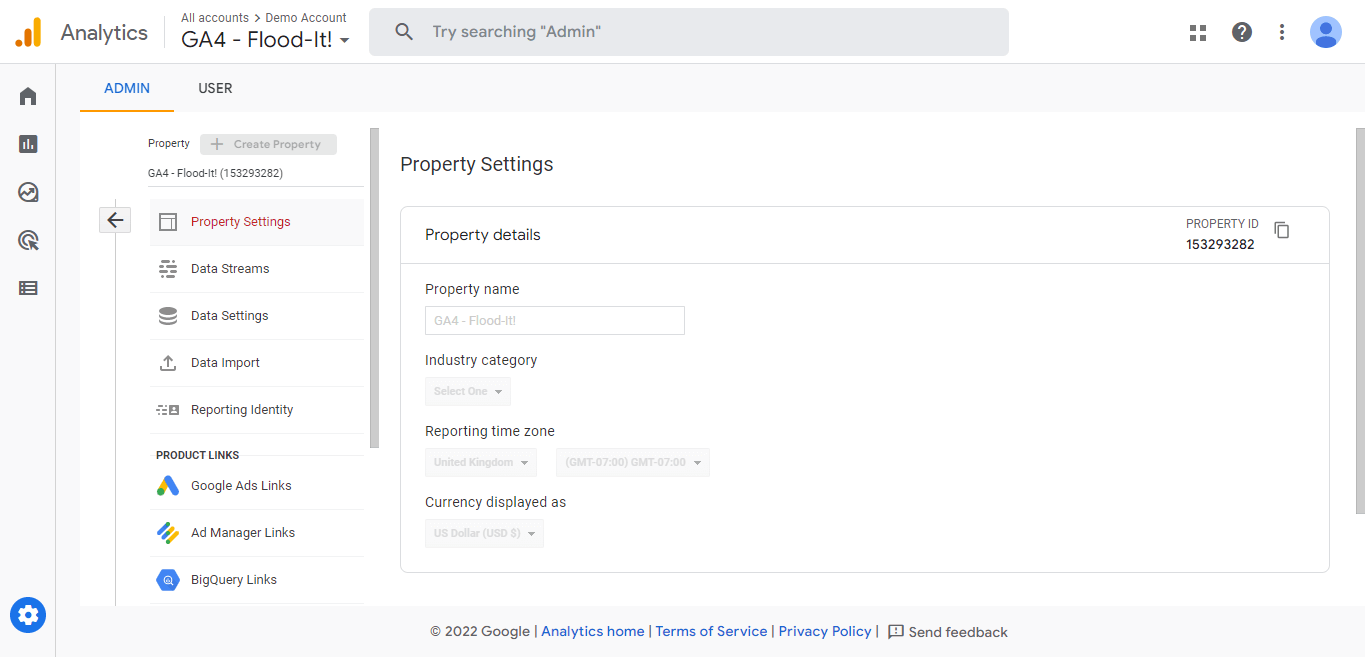
Task: Click the GA4 - Flood-It! (153293282) property label
Action: coord(215,173)
